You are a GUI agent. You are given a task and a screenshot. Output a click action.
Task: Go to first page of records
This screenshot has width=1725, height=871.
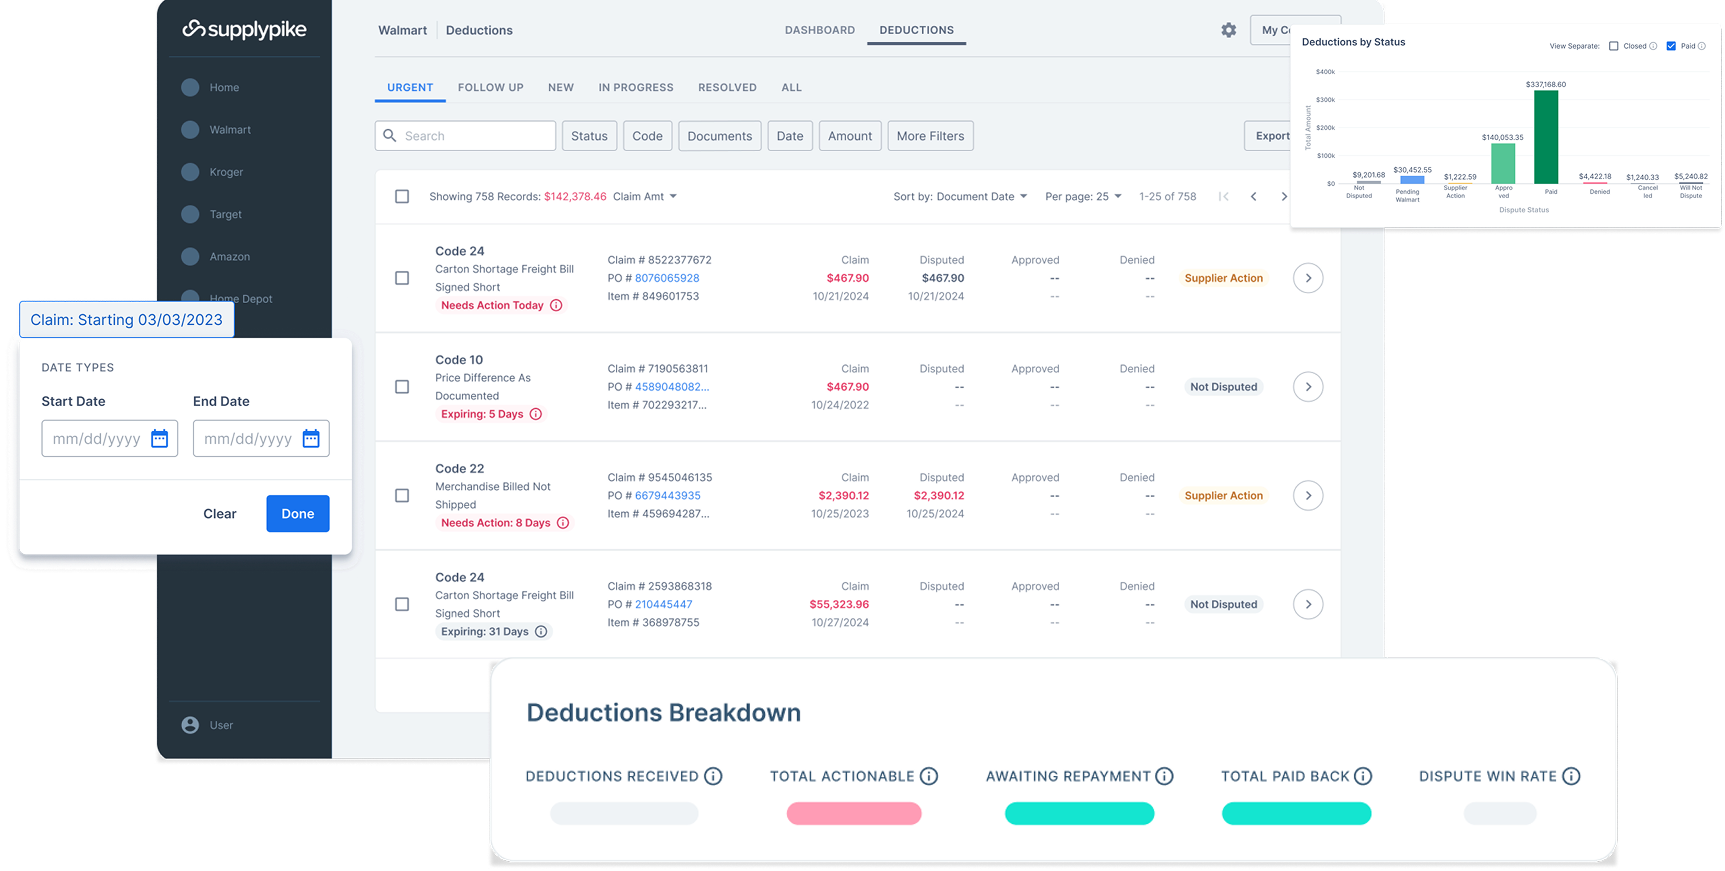1224,197
